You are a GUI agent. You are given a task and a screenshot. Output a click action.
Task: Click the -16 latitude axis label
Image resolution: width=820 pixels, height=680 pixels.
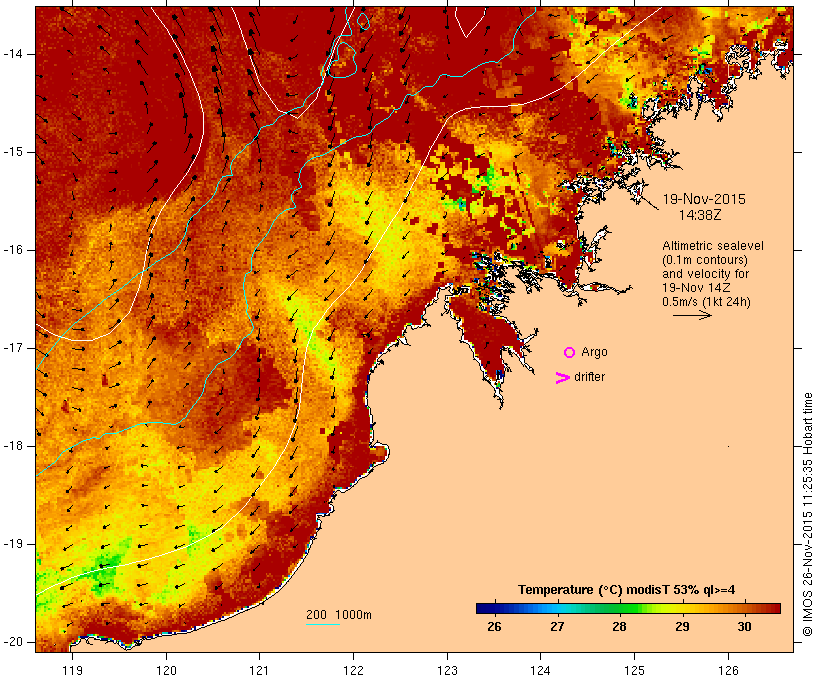tap(12, 250)
